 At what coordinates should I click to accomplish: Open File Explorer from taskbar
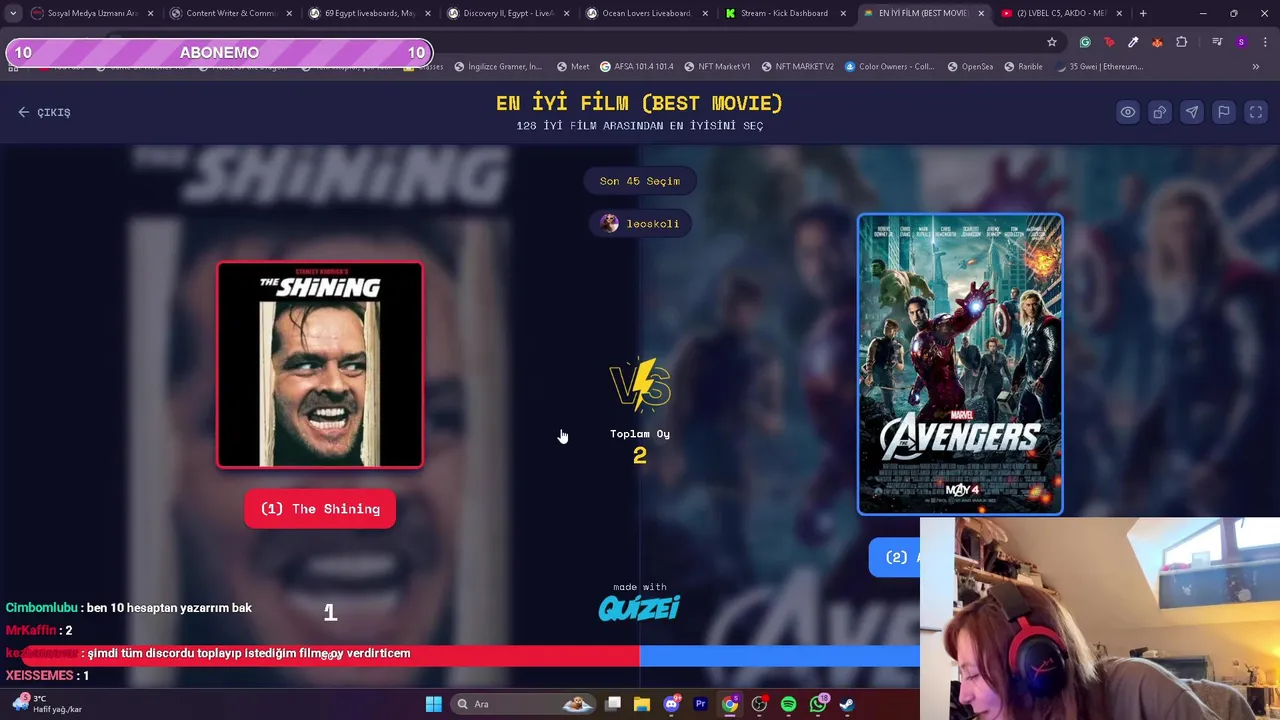point(642,704)
